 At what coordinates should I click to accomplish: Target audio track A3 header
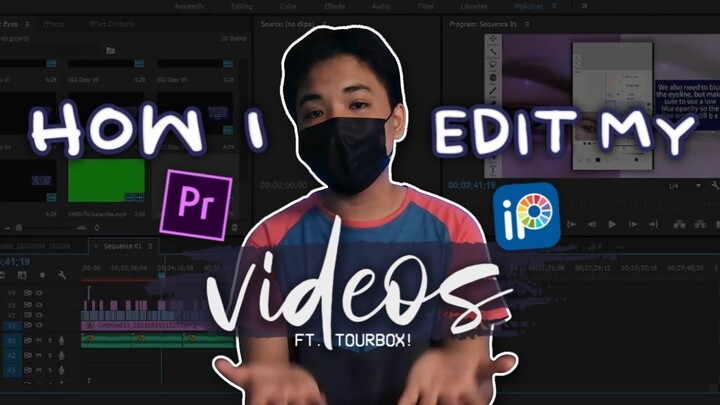pyautogui.click(x=11, y=370)
